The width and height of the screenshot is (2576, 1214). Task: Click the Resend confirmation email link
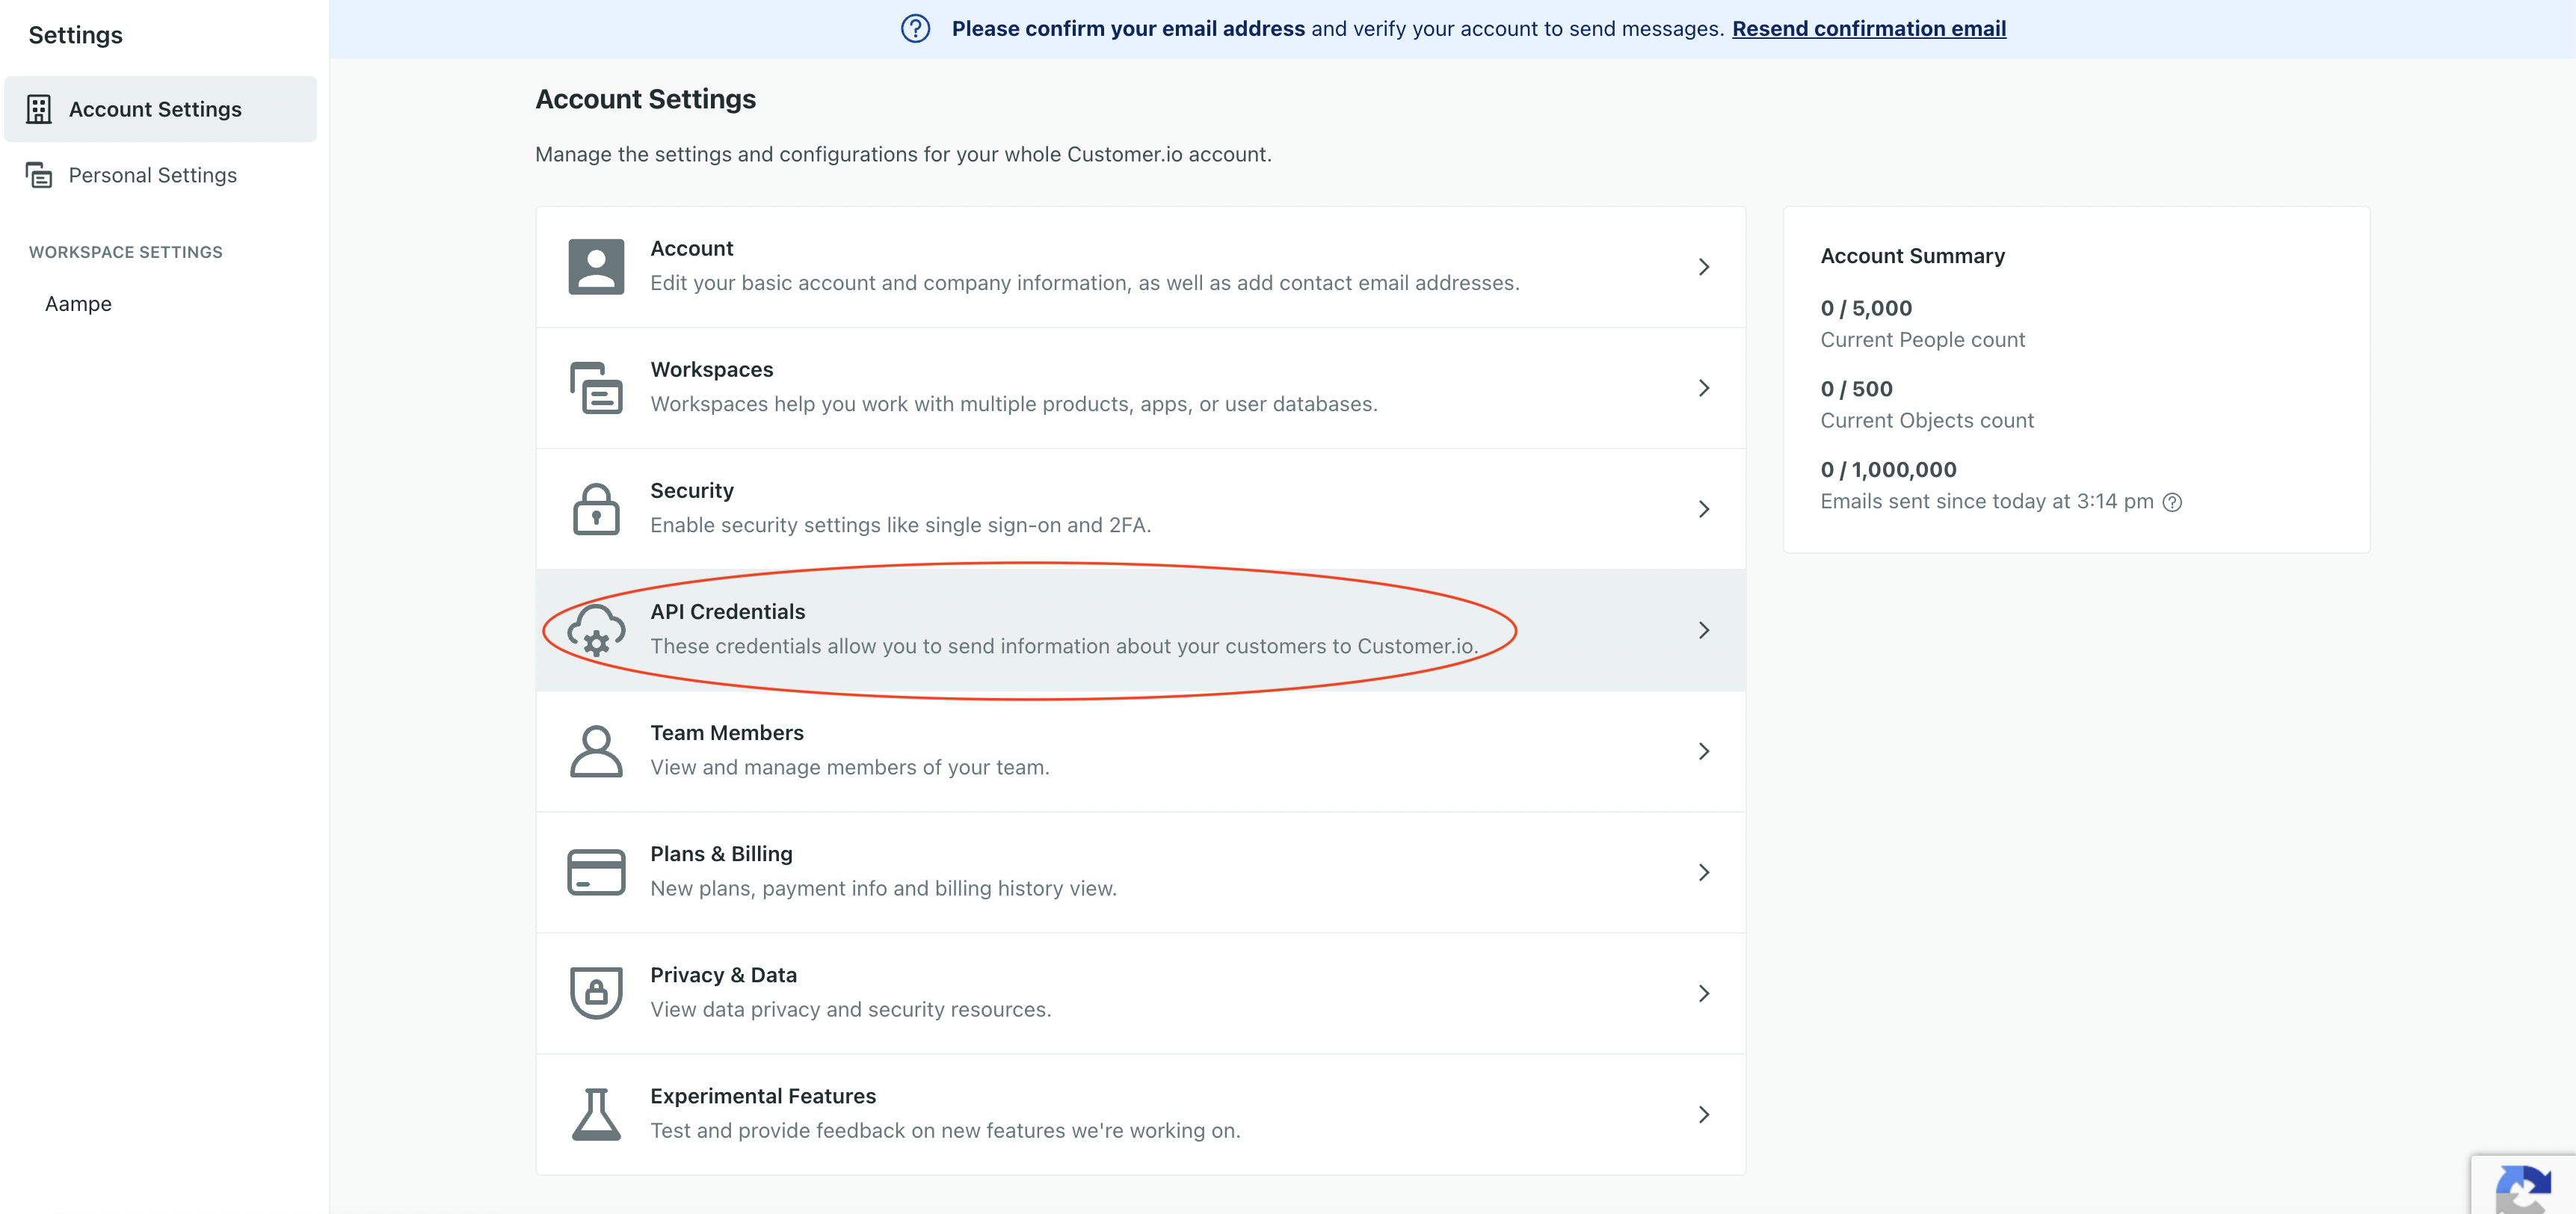(x=1869, y=28)
